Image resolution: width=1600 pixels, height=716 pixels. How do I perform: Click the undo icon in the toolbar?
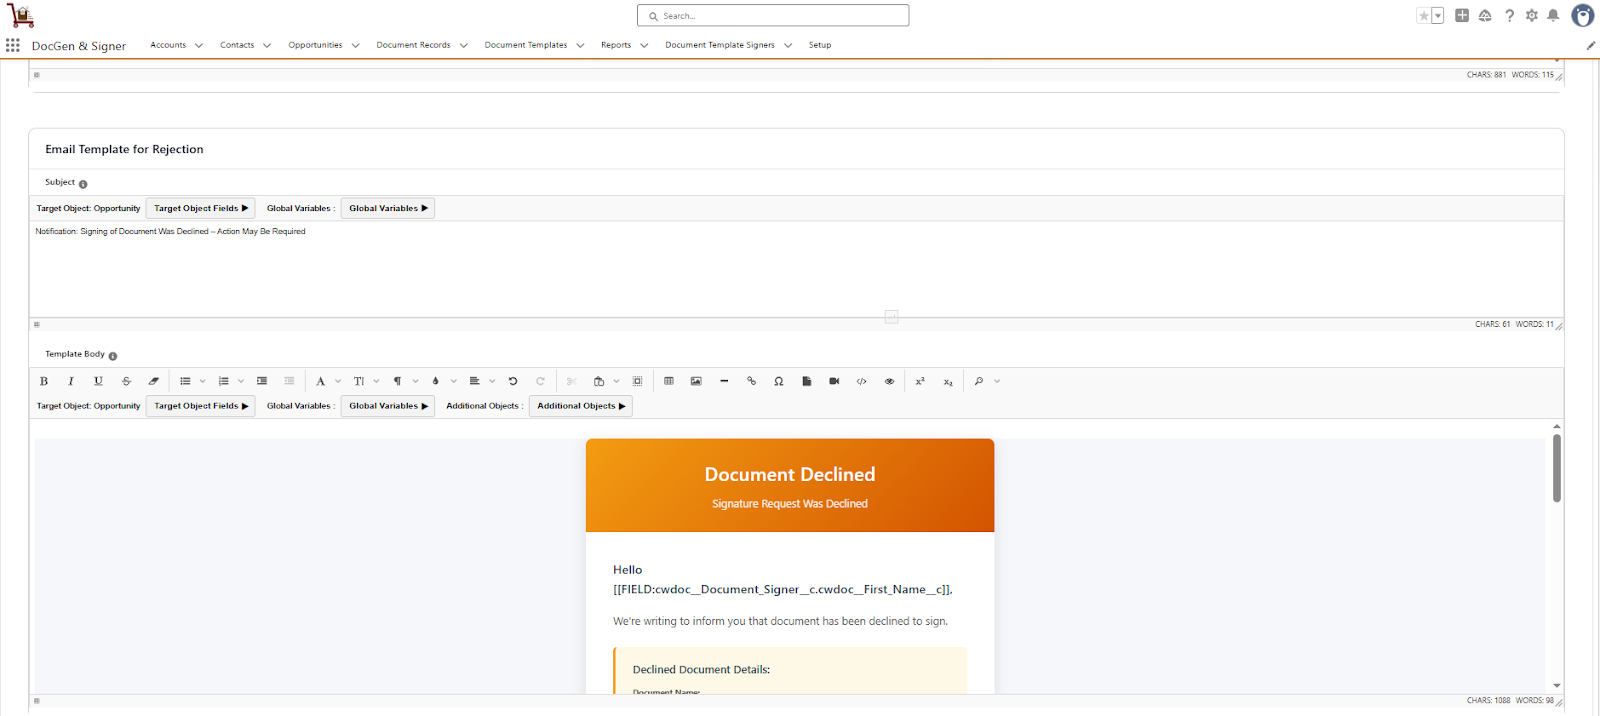513,381
